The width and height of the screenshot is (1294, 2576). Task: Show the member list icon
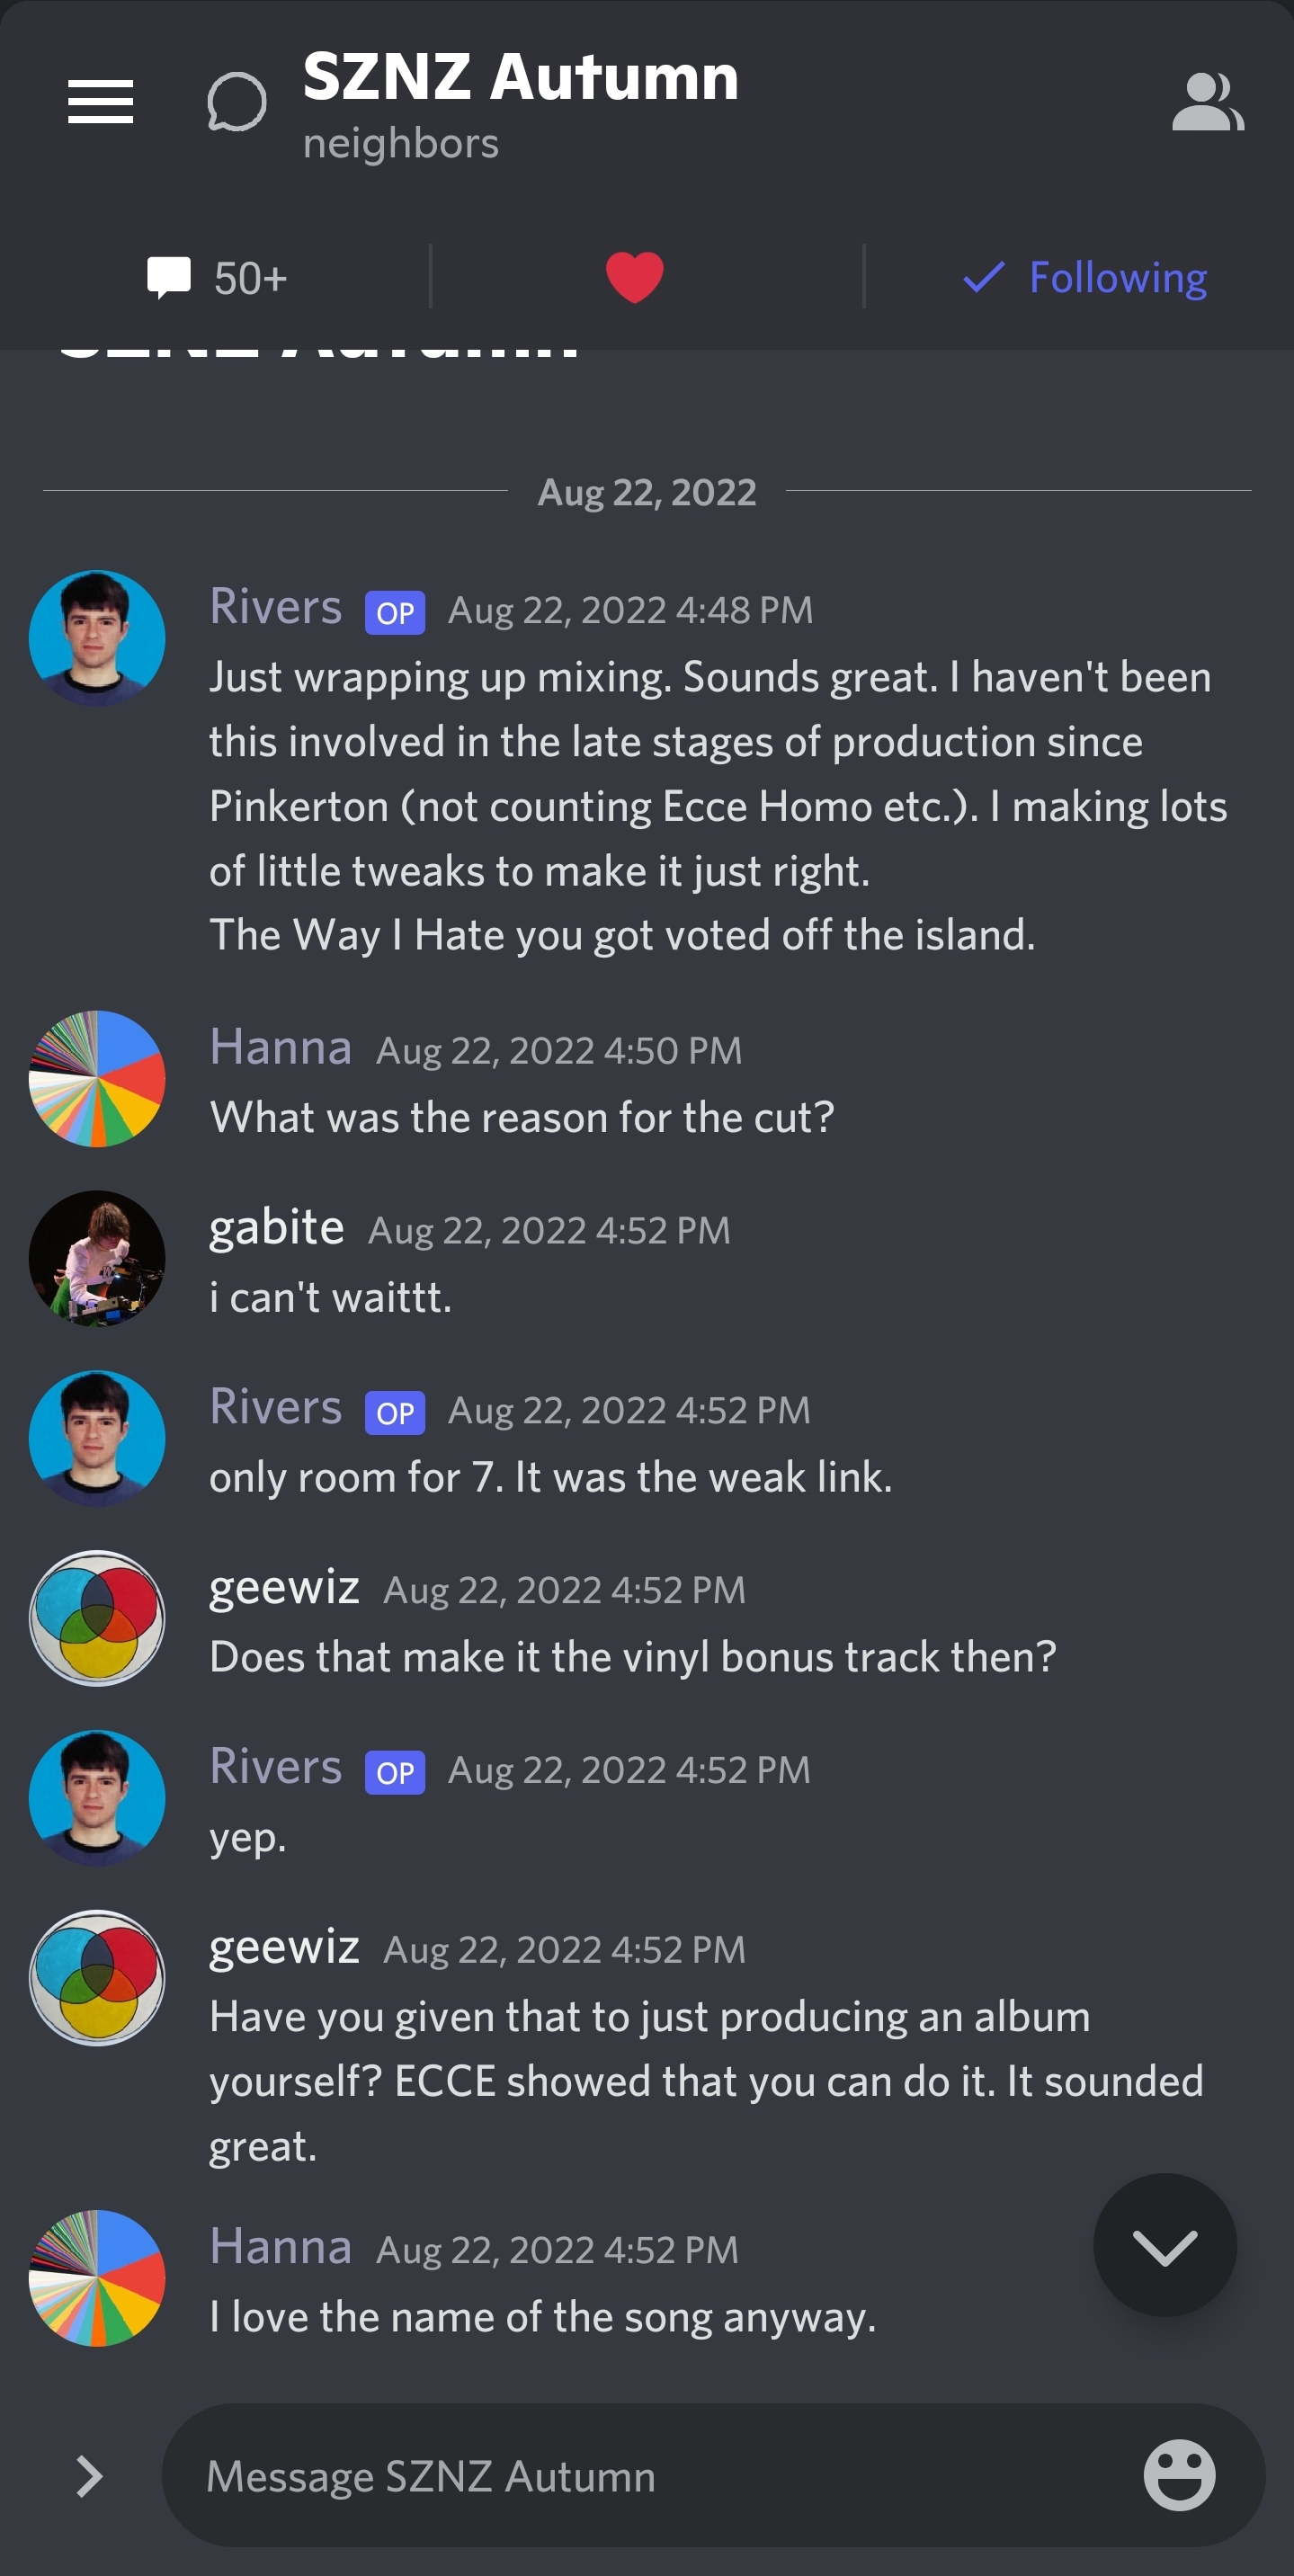coord(1207,102)
